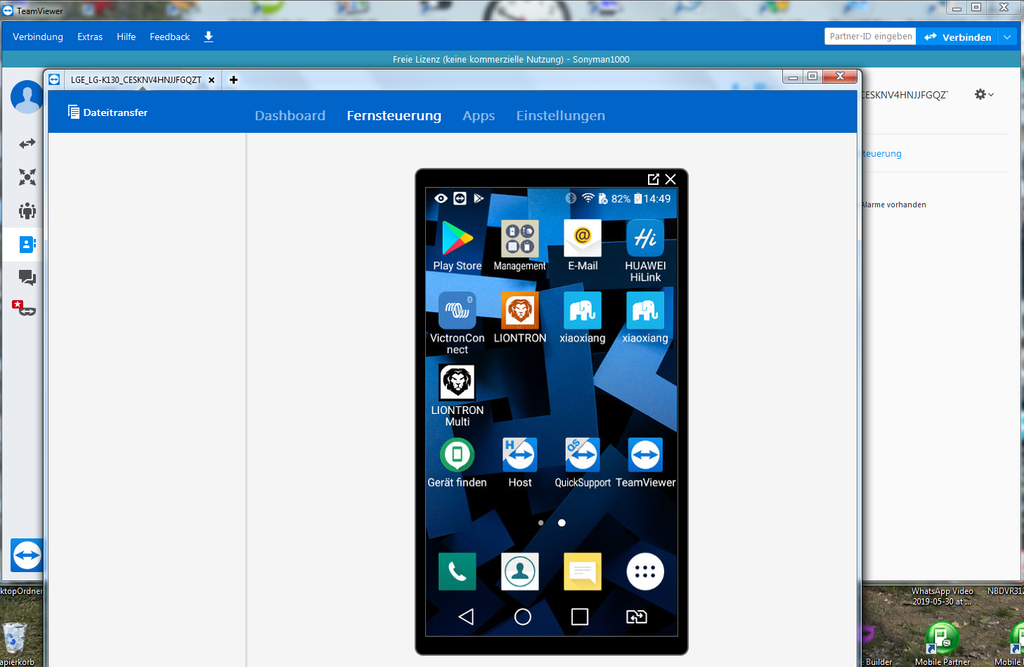This screenshot has width=1024, height=667.
Task: Close the LGE_LG-K130 session tab
Action: (x=212, y=80)
